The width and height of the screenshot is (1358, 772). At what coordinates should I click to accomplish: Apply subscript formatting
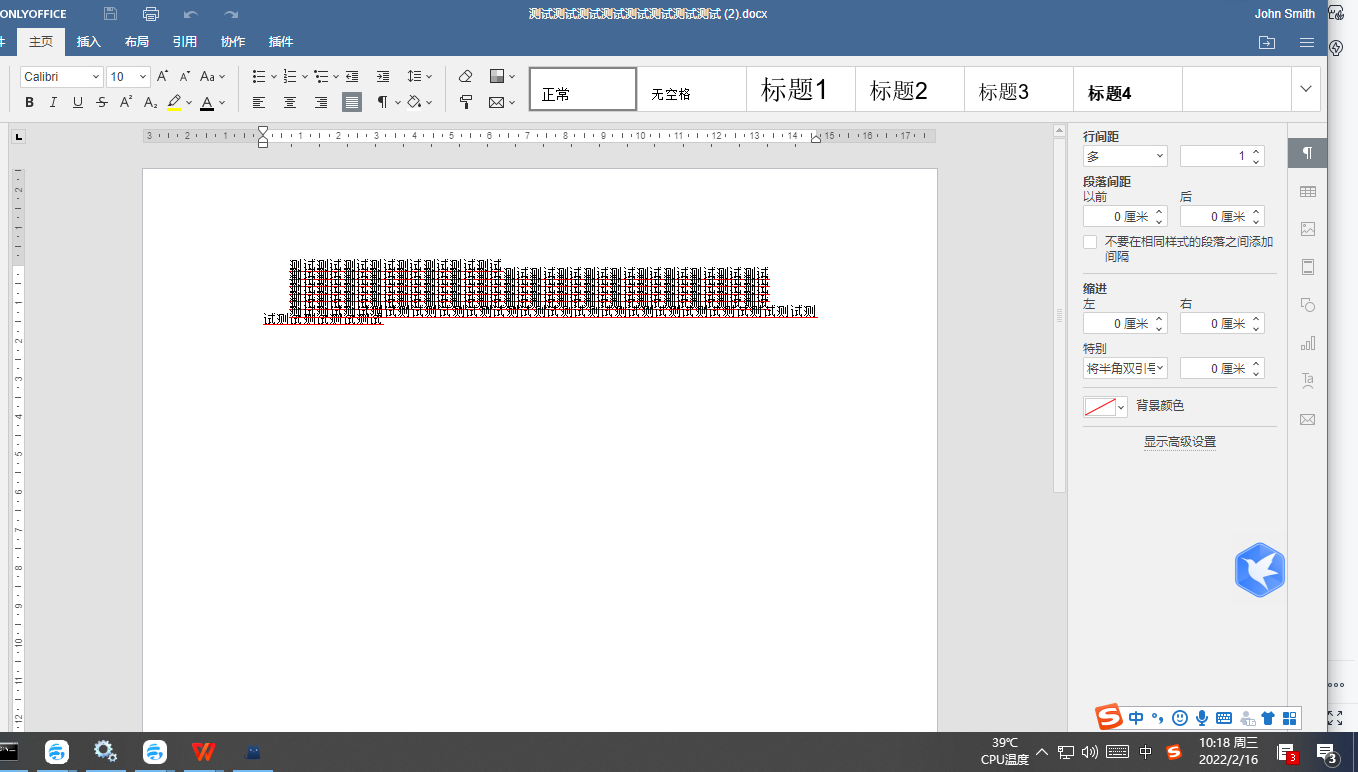pos(150,102)
